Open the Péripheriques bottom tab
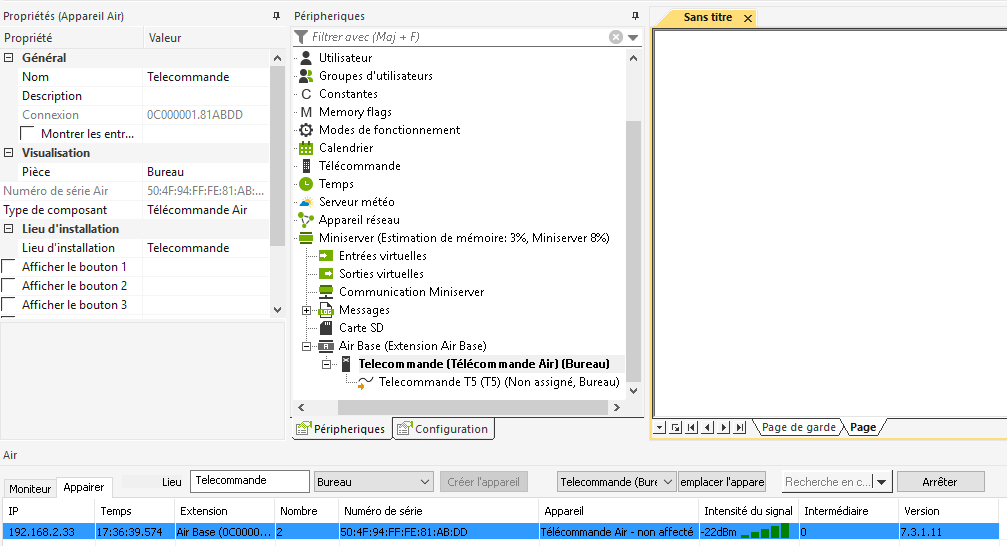Screen dimensions: 1007x546 coord(341,428)
